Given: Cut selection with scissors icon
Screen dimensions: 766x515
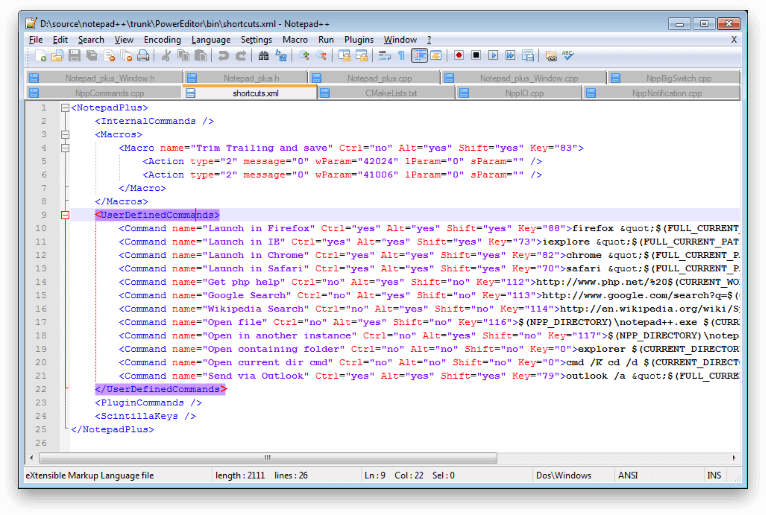Looking at the screenshot, I should coord(166,56).
